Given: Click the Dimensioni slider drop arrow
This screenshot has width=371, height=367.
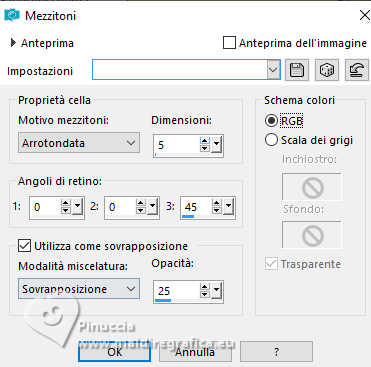Looking at the screenshot, I should [x=217, y=145].
